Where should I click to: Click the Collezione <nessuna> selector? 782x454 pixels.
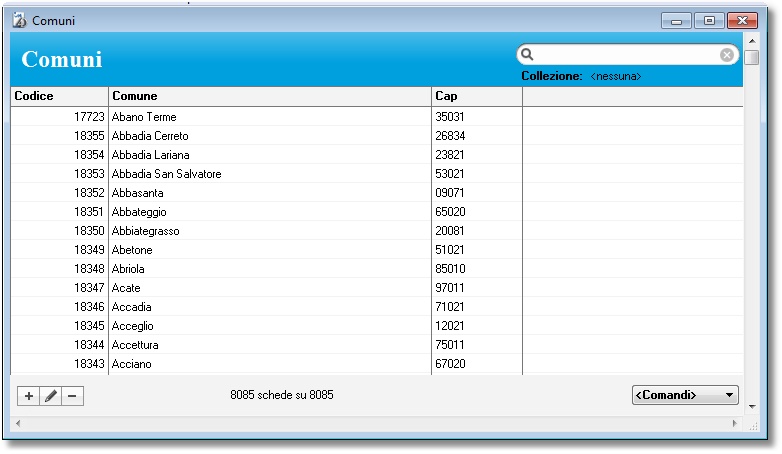615,76
